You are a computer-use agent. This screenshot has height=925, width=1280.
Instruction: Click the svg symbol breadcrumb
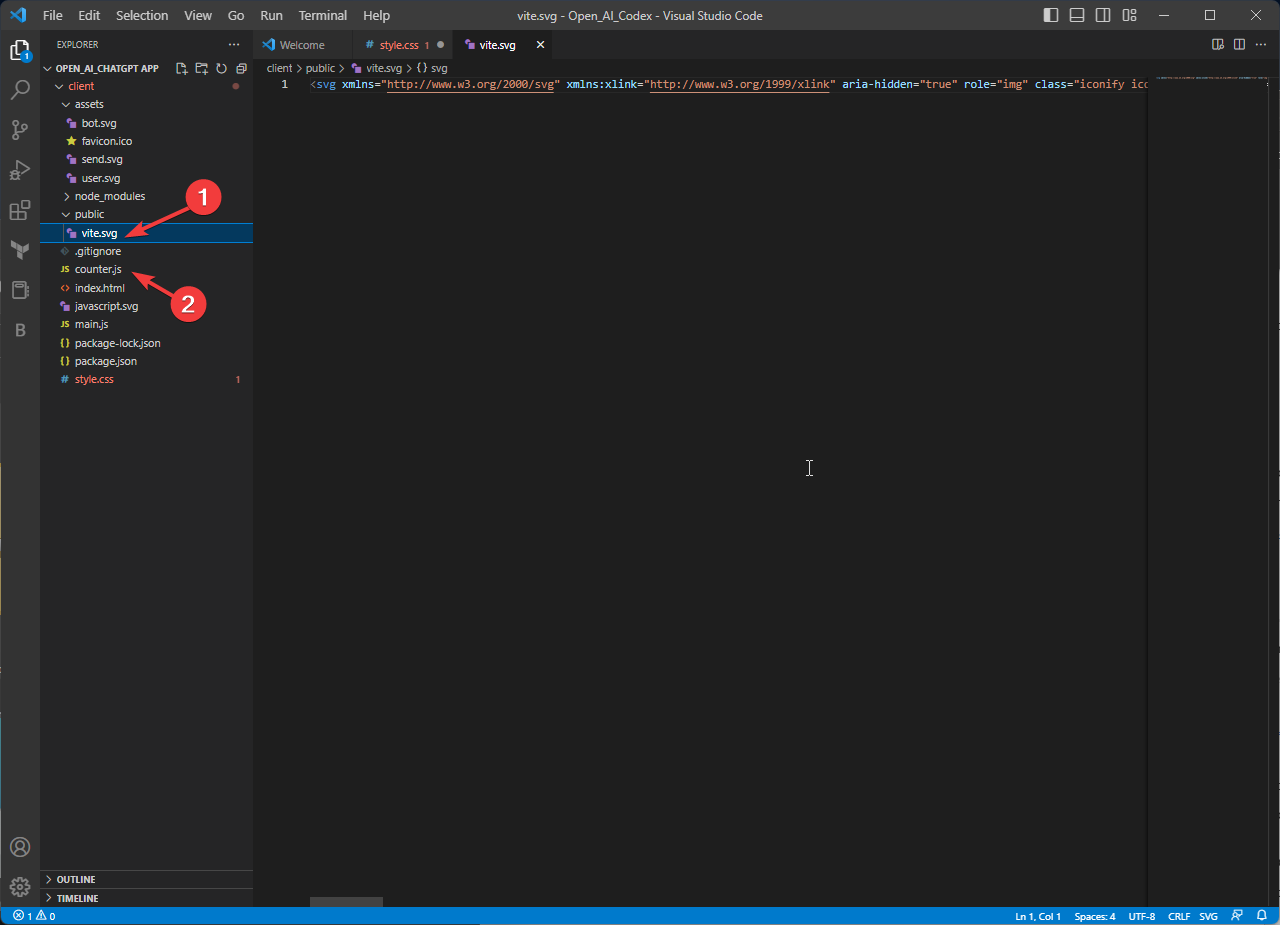tap(432, 68)
